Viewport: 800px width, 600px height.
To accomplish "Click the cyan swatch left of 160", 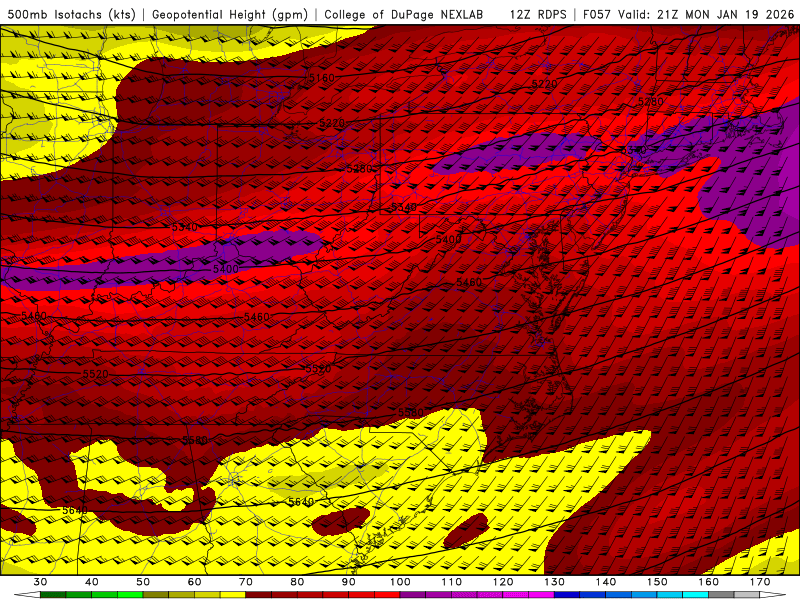I will point(695,594).
